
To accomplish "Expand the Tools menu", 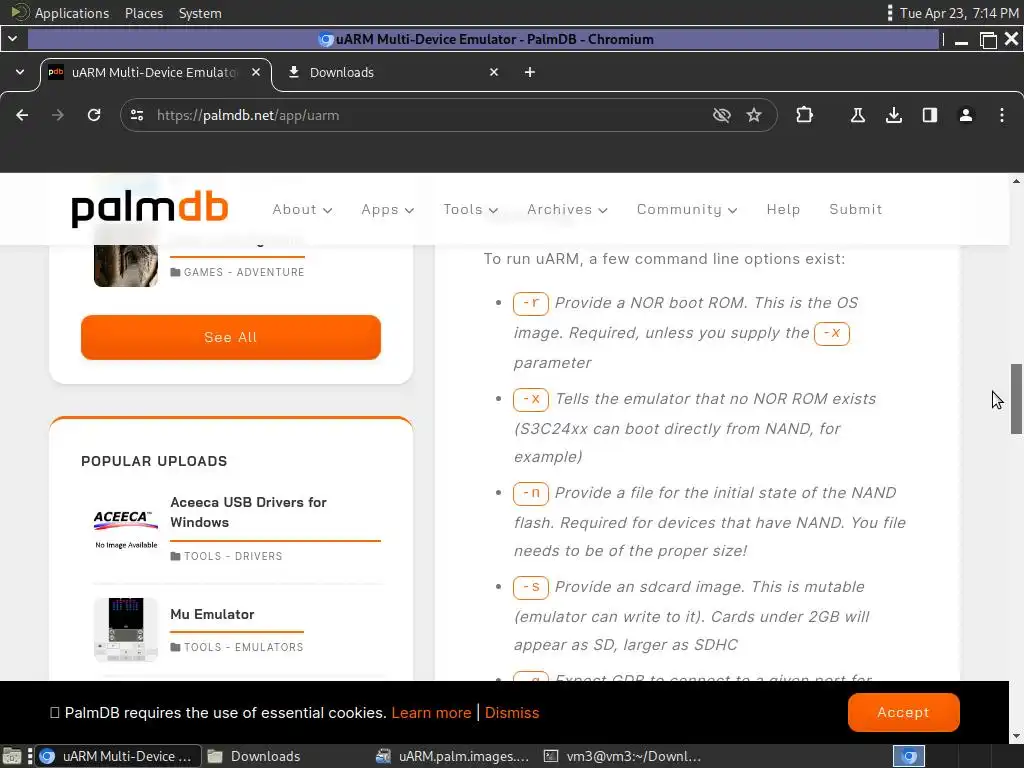I will (471, 210).
